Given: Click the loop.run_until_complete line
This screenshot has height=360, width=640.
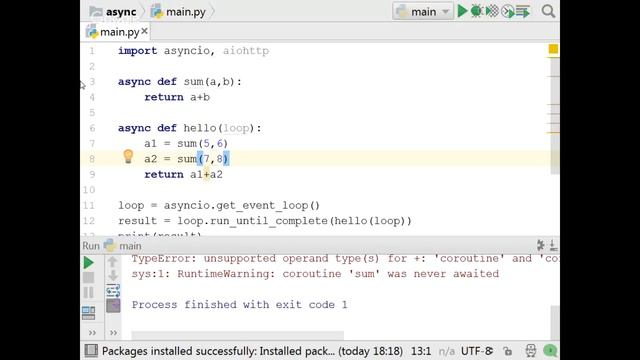Looking at the screenshot, I should point(265,221).
